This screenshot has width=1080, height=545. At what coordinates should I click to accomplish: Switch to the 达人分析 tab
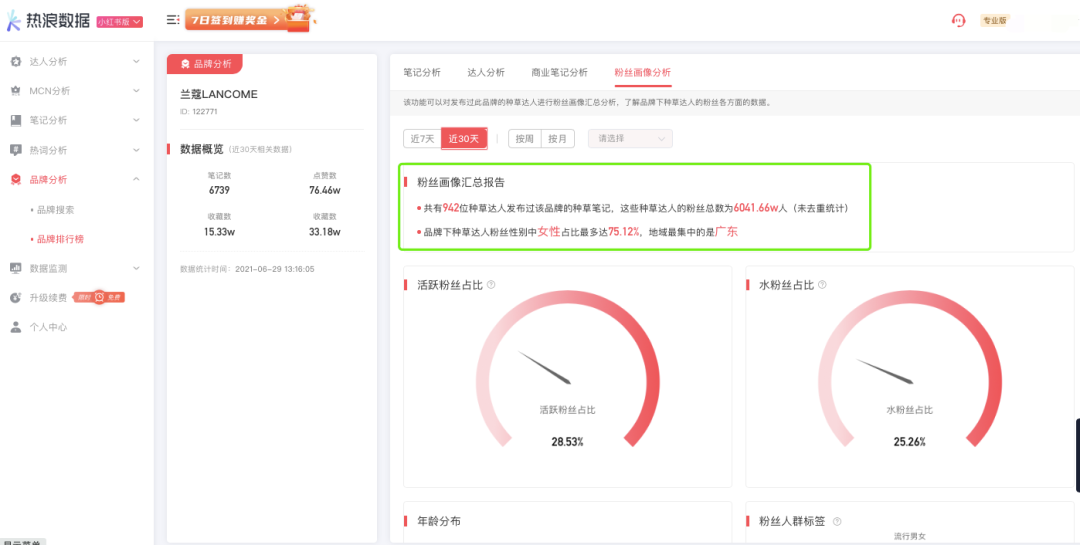486,72
